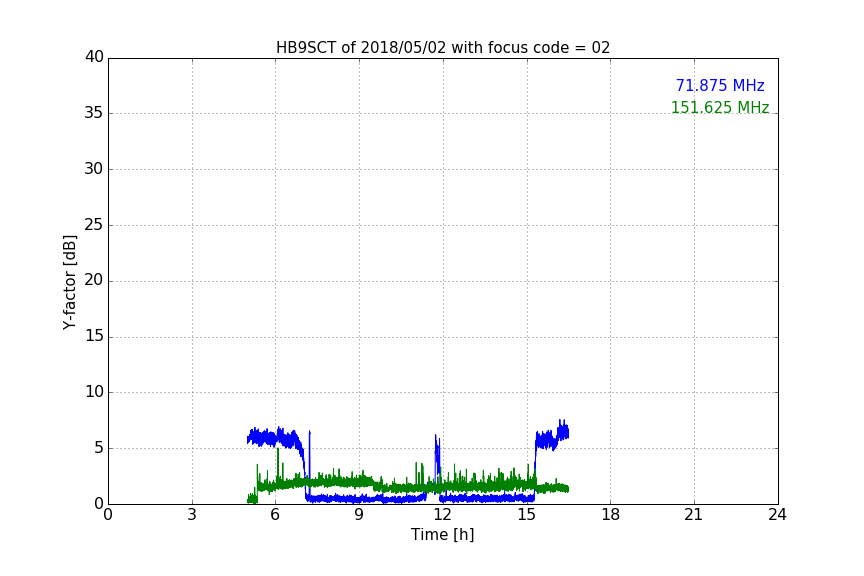
Task: Click y-axis tick label 10
Action: pos(94,392)
